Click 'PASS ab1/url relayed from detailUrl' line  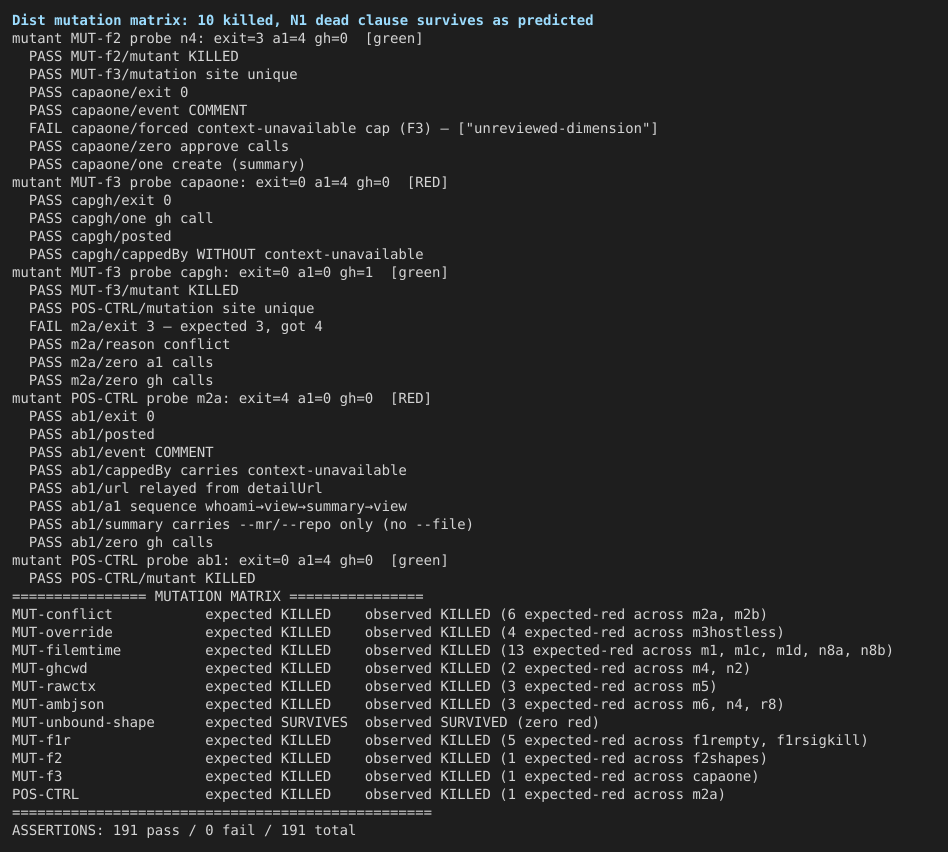tap(175, 488)
